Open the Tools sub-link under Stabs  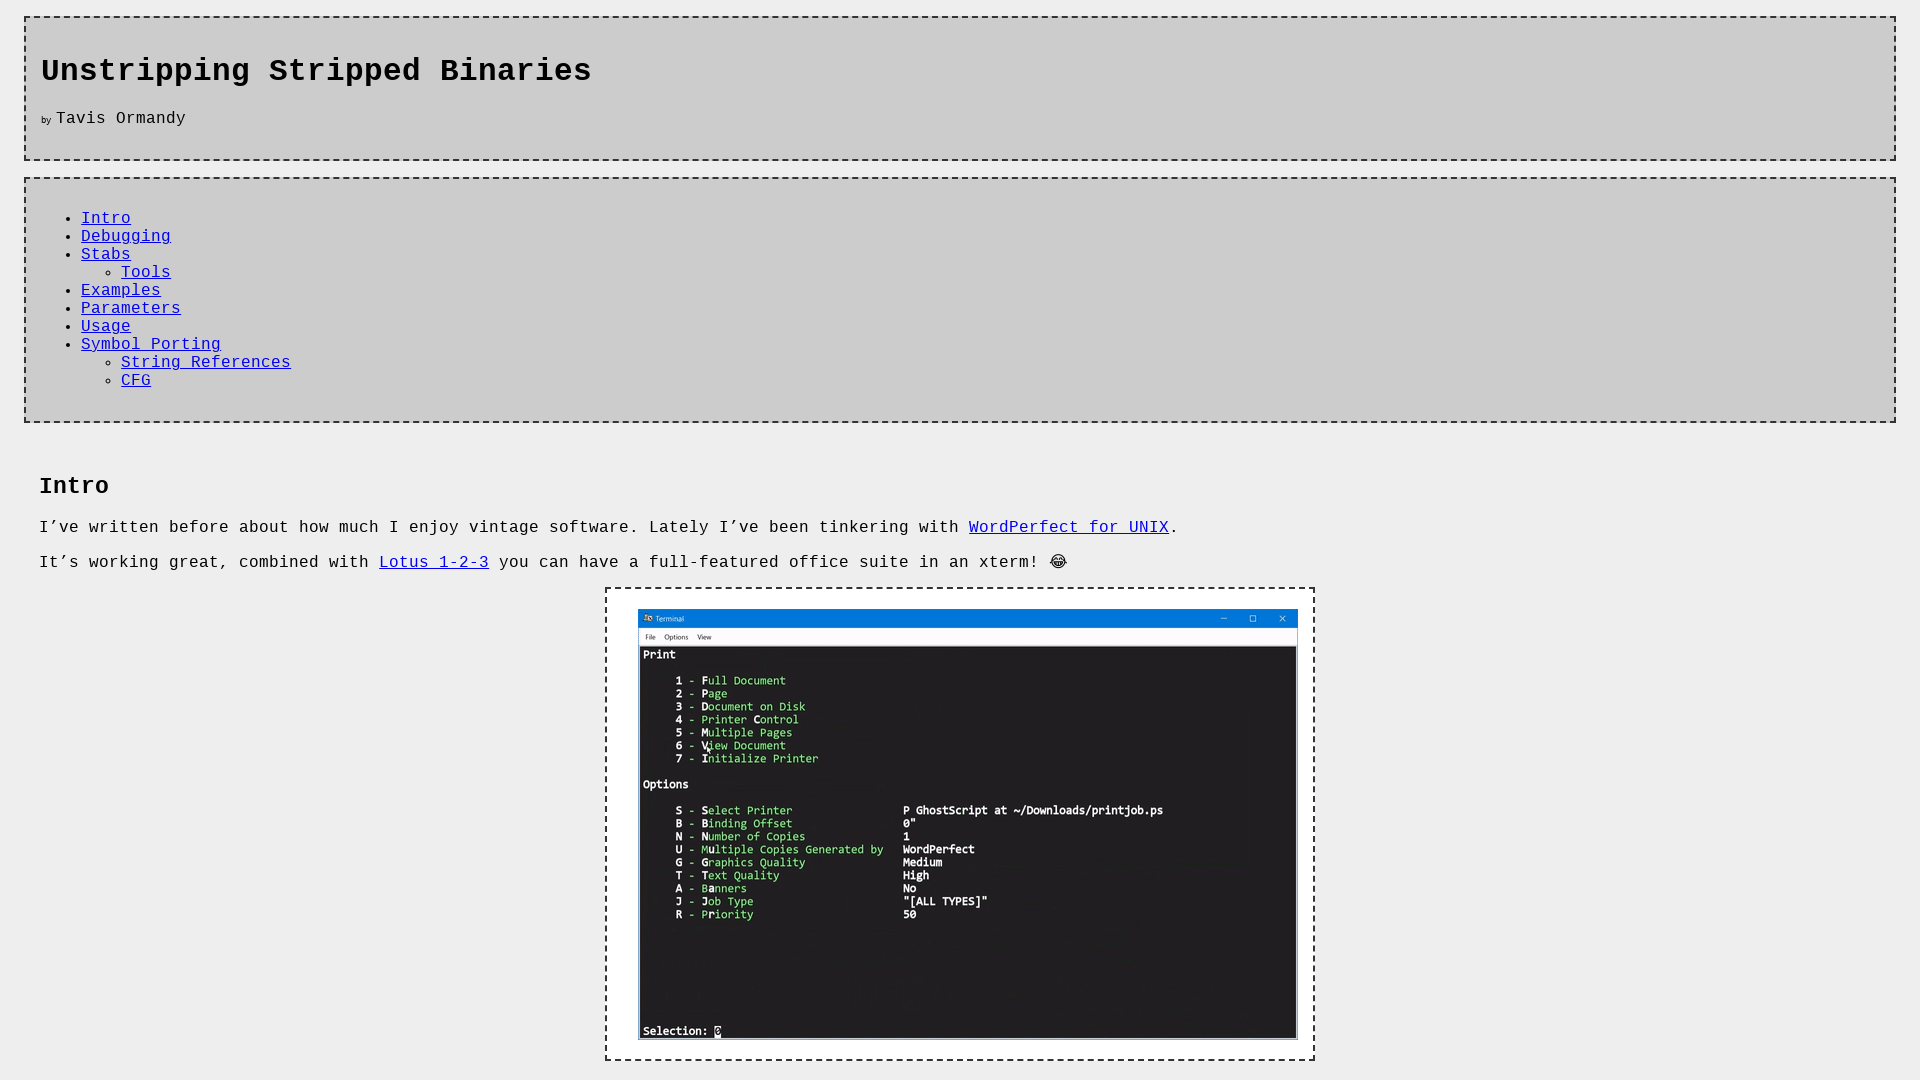145,272
